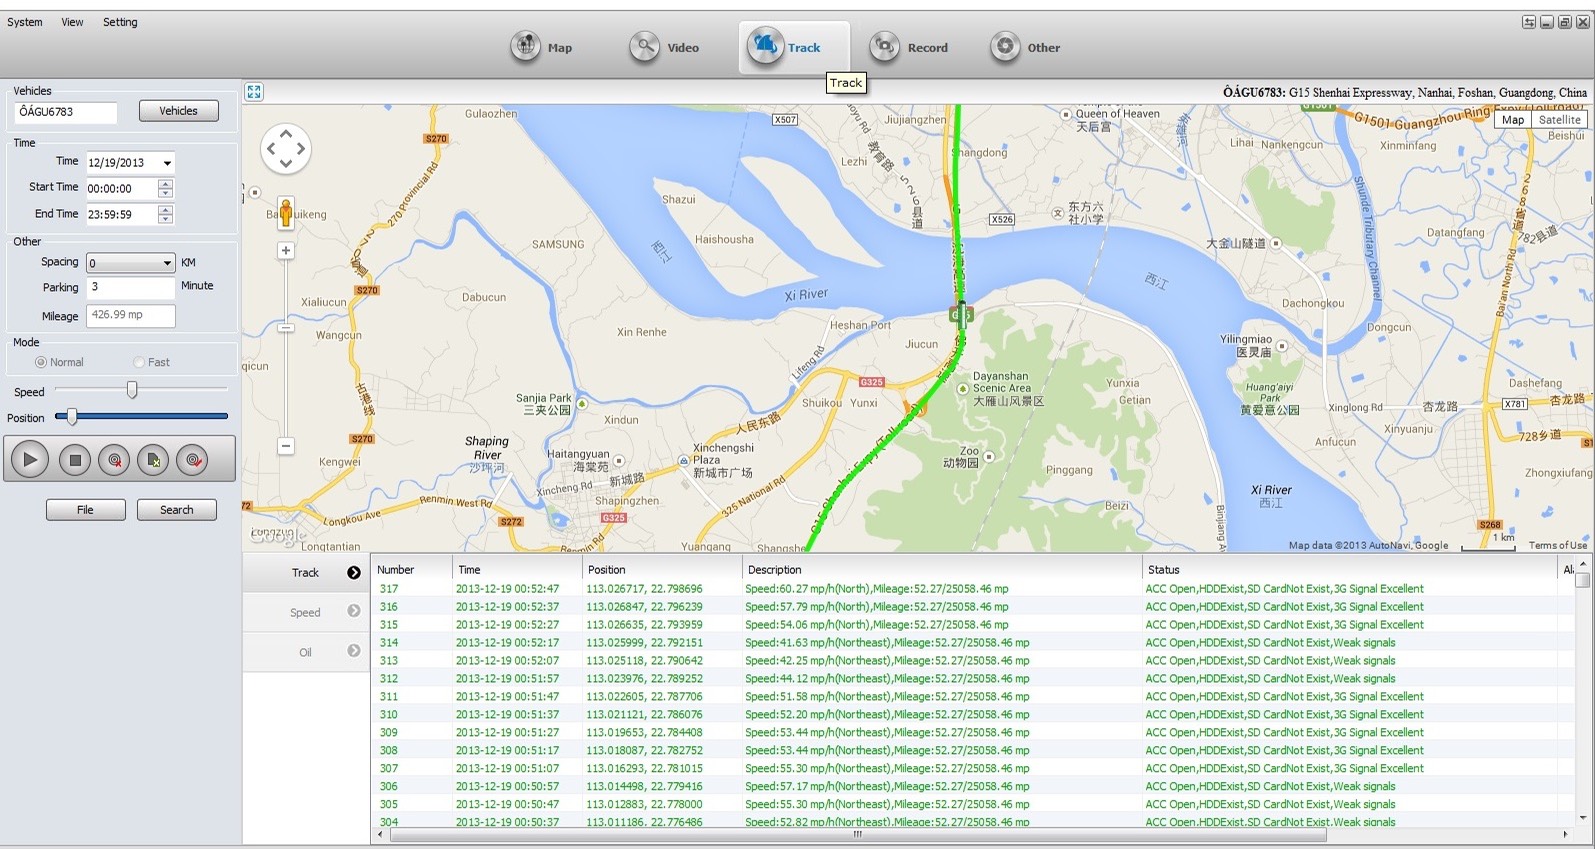Click the fullscreen map expand icon
1595x849 pixels.
coord(254,92)
